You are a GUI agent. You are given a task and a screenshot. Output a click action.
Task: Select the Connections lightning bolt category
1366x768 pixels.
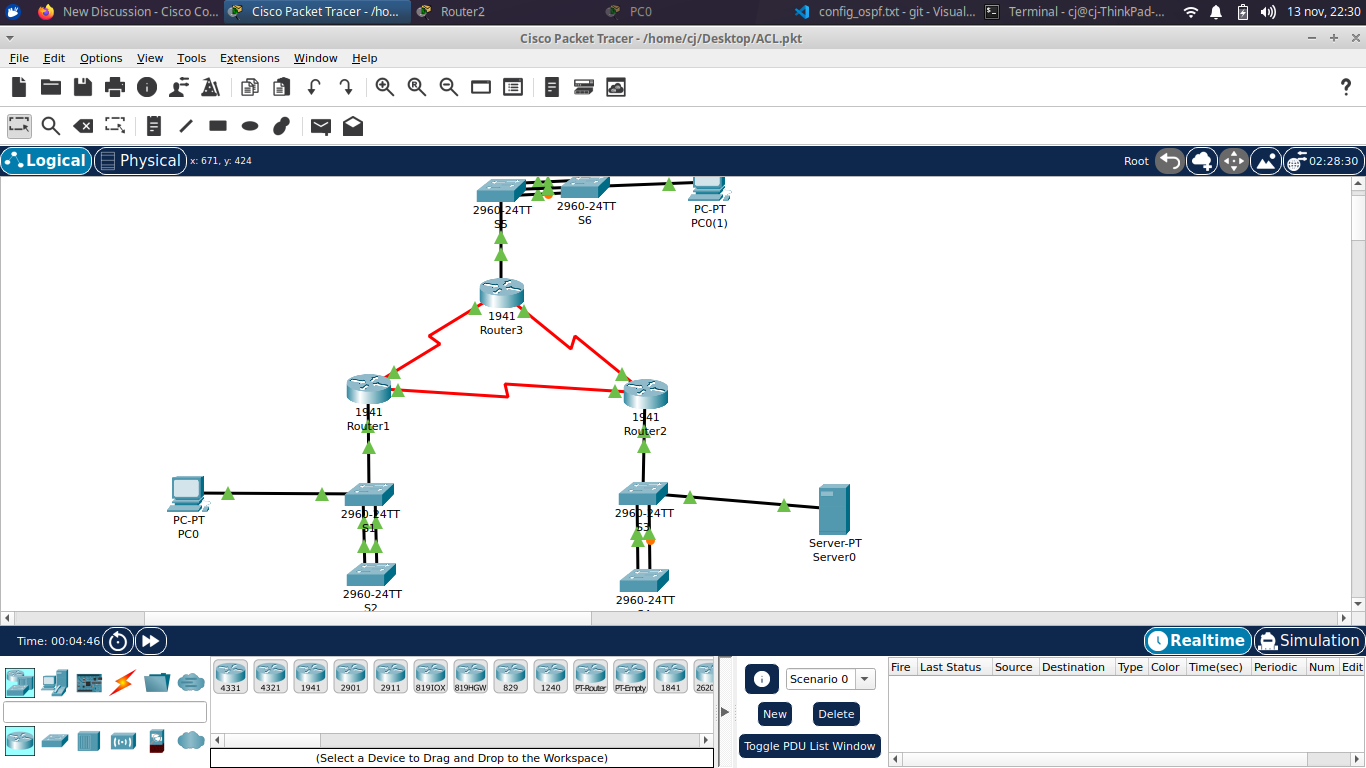coord(122,683)
